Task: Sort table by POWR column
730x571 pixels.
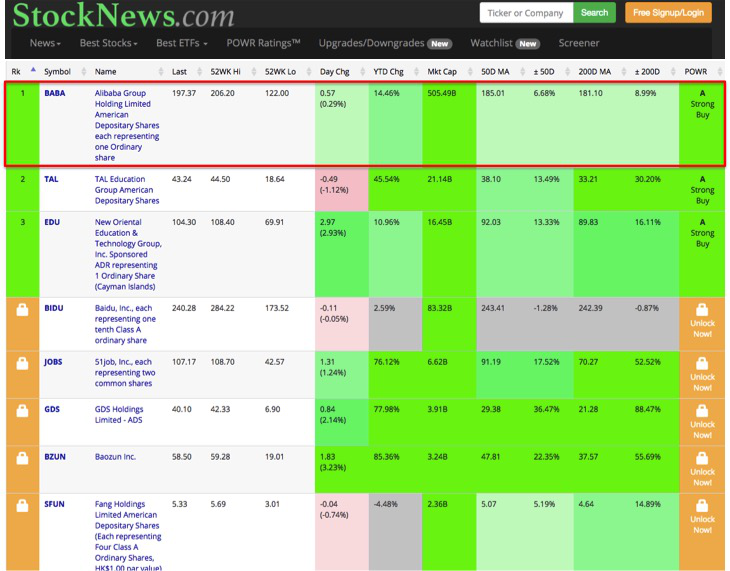Action: tap(702, 71)
